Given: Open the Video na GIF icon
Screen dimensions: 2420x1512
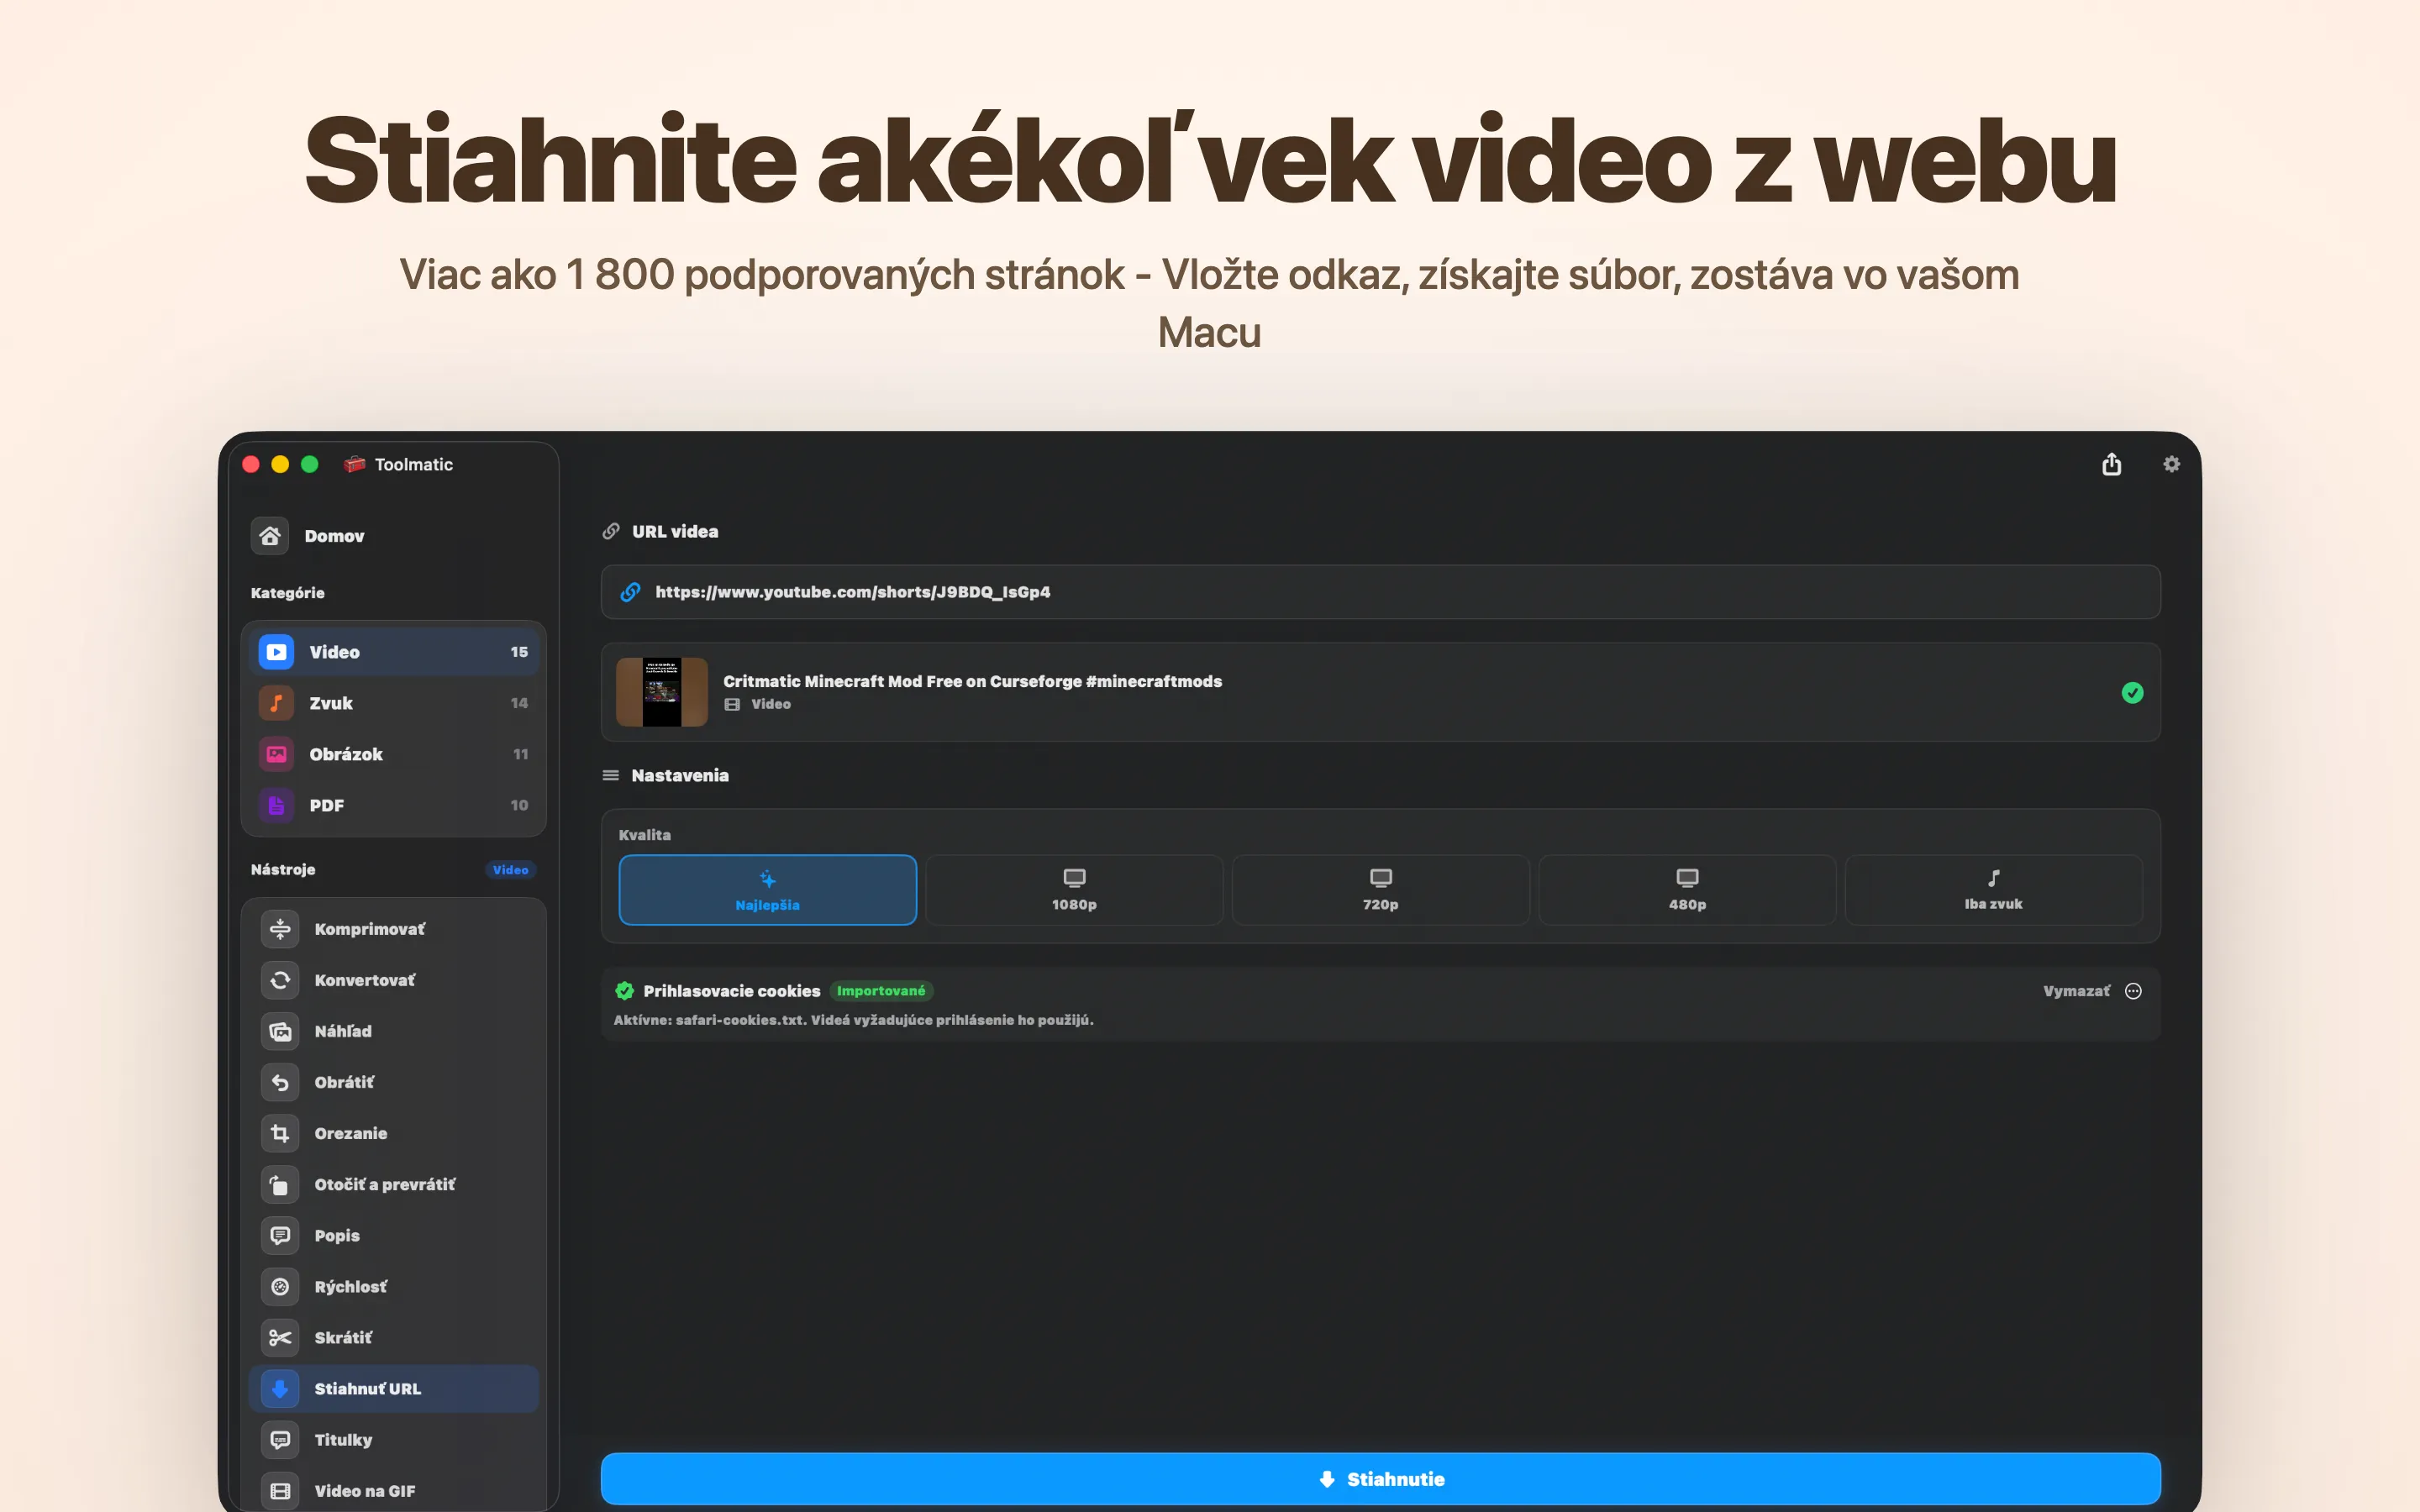Looking at the screenshot, I should (280, 1490).
